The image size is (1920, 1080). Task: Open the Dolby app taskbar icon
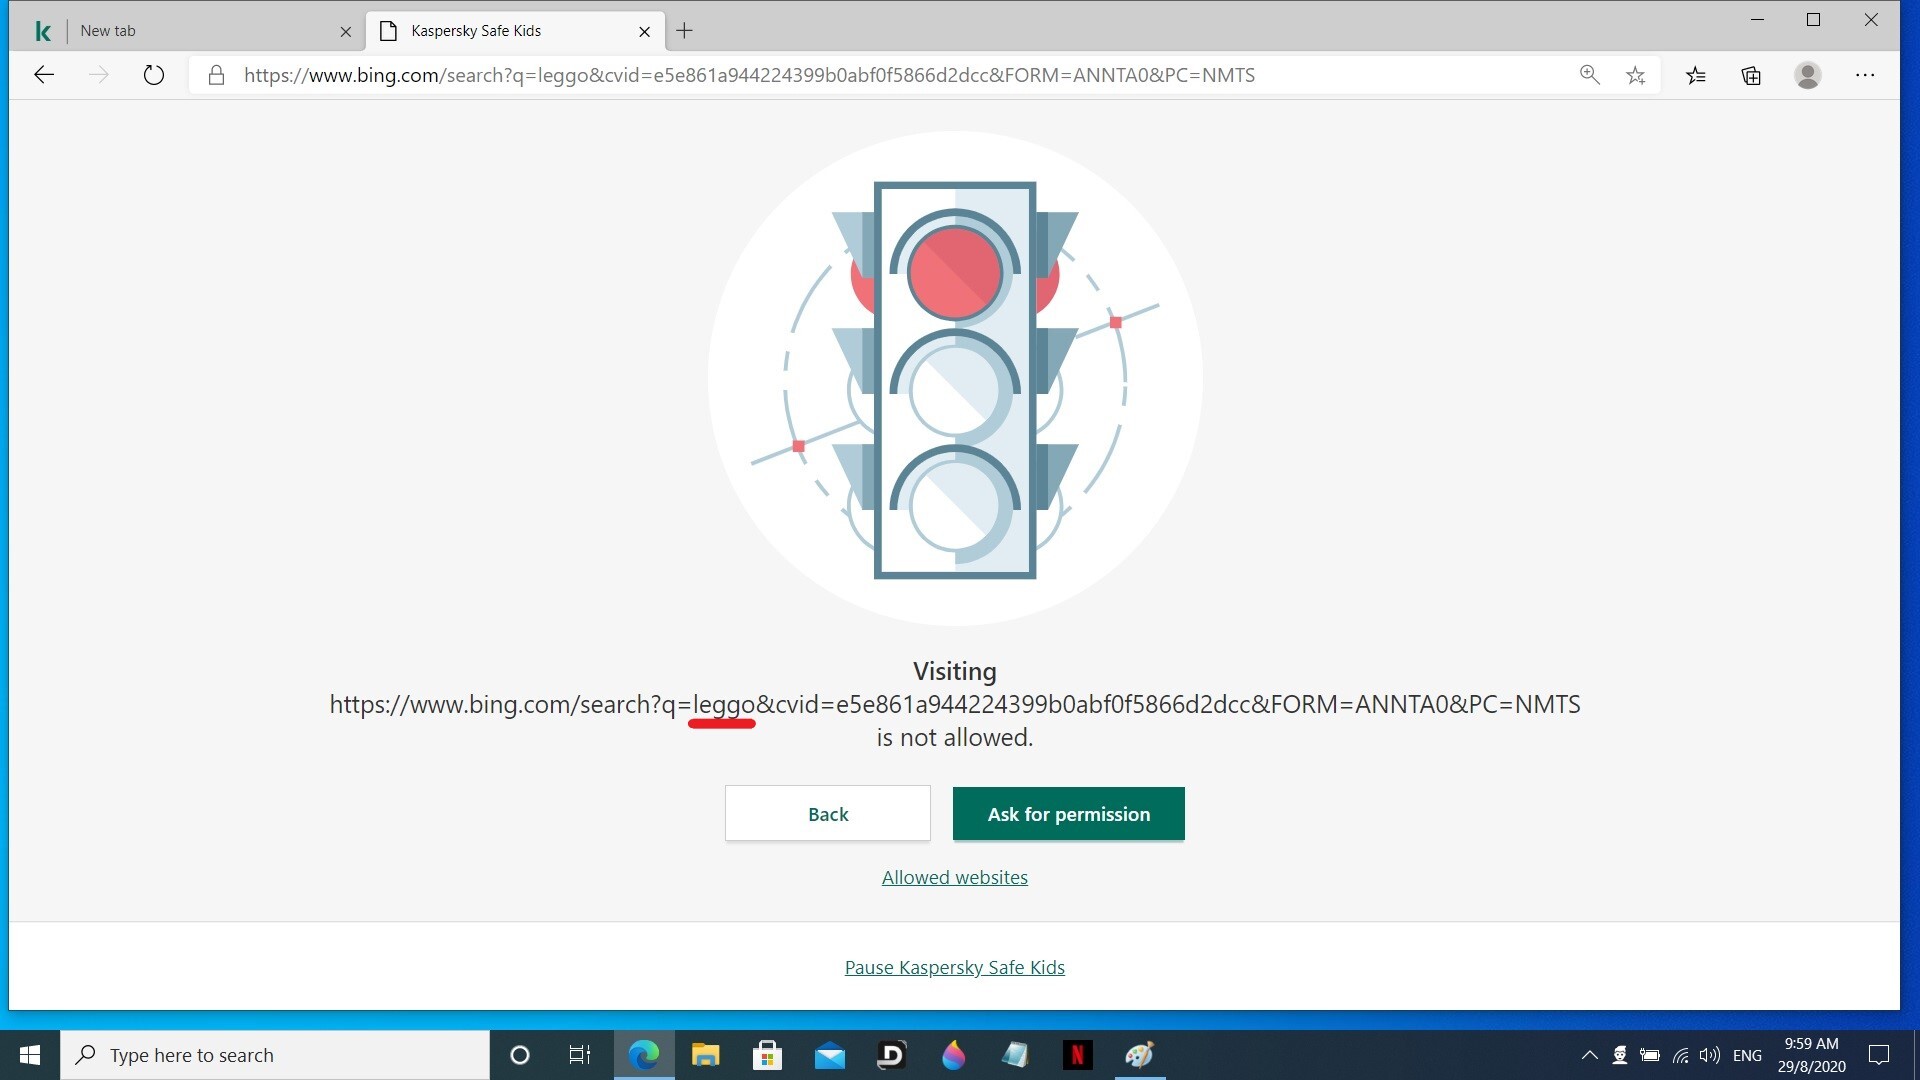(892, 1055)
